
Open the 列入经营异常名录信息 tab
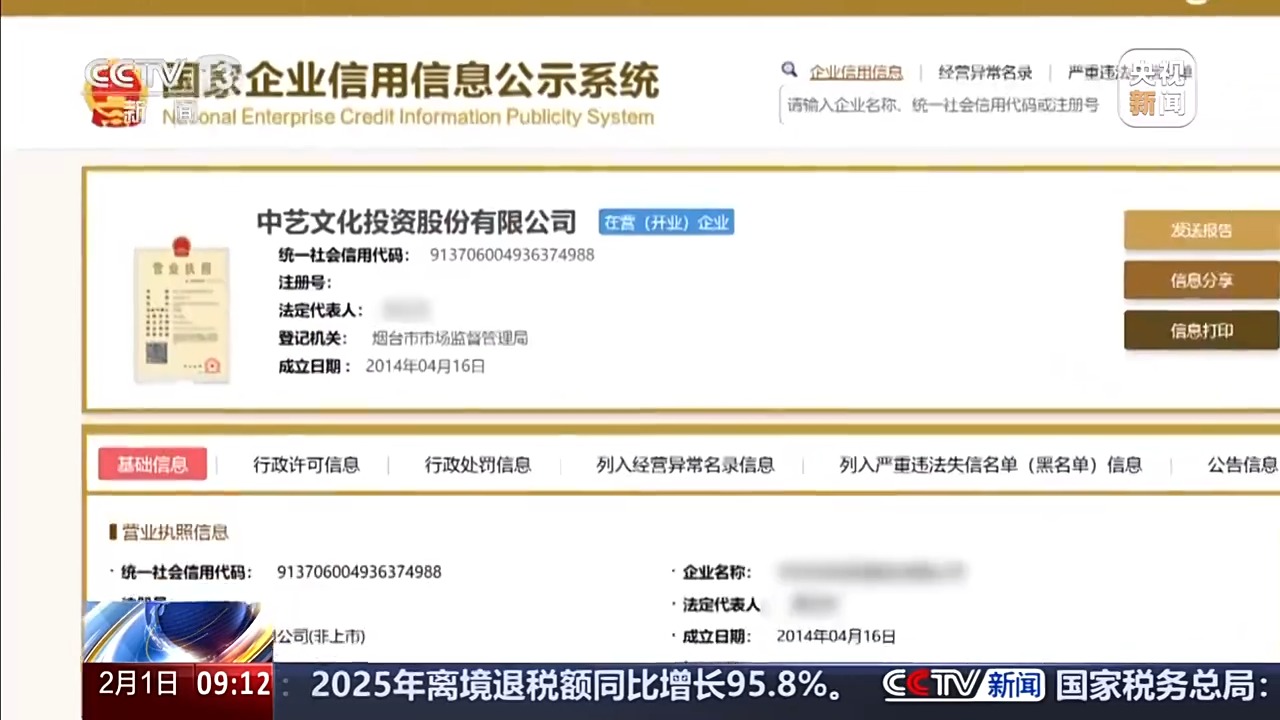click(685, 465)
